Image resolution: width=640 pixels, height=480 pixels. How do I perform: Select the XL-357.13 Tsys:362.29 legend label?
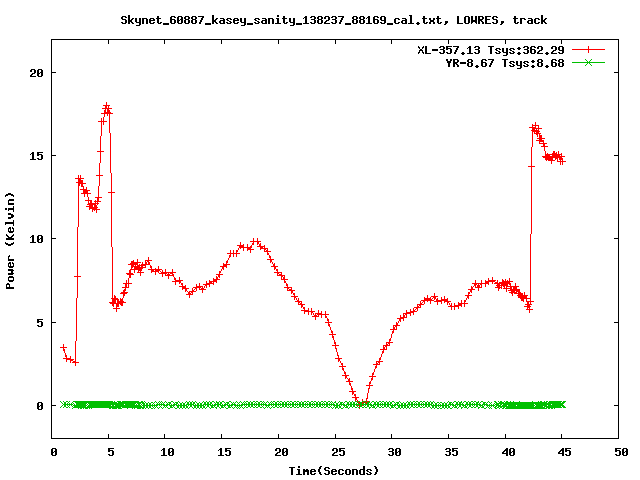(x=491, y=50)
